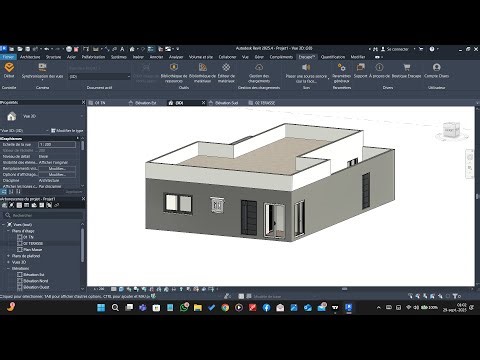Open Google Chrome from taskbar
The height and width of the screenshot is (360, 480).
point(225,307)
